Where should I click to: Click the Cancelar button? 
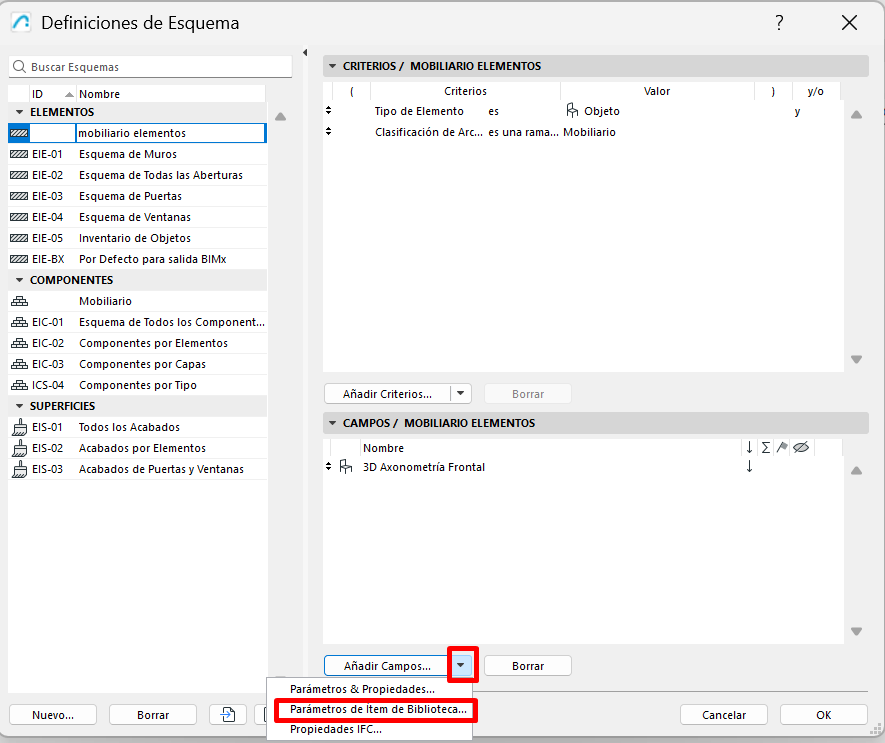[723, 715]
